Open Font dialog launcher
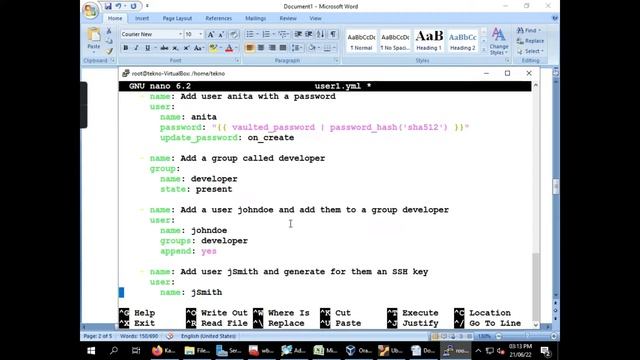This screenshot has height=360, width=640. (237, 60)
